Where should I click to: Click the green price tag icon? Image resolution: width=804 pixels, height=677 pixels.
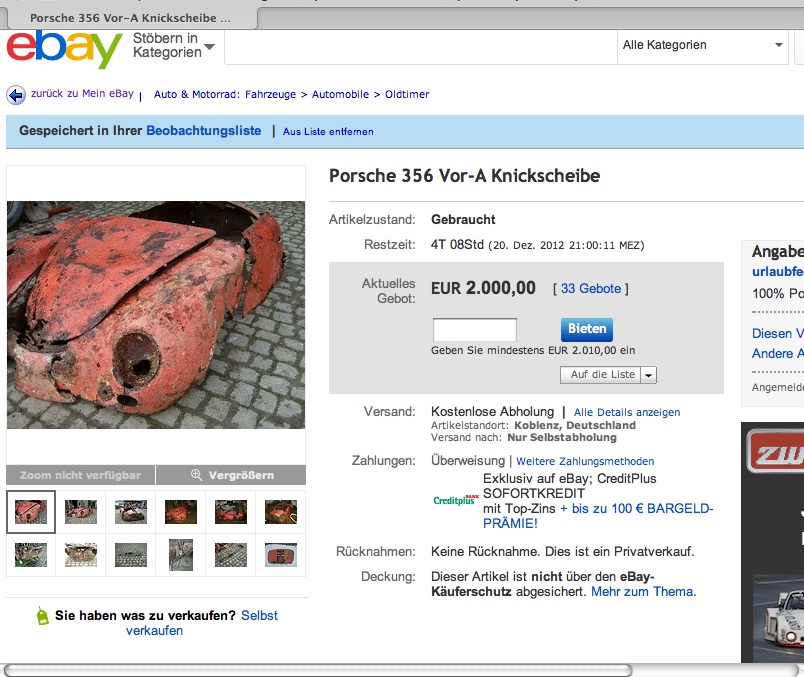click(43, 616)
